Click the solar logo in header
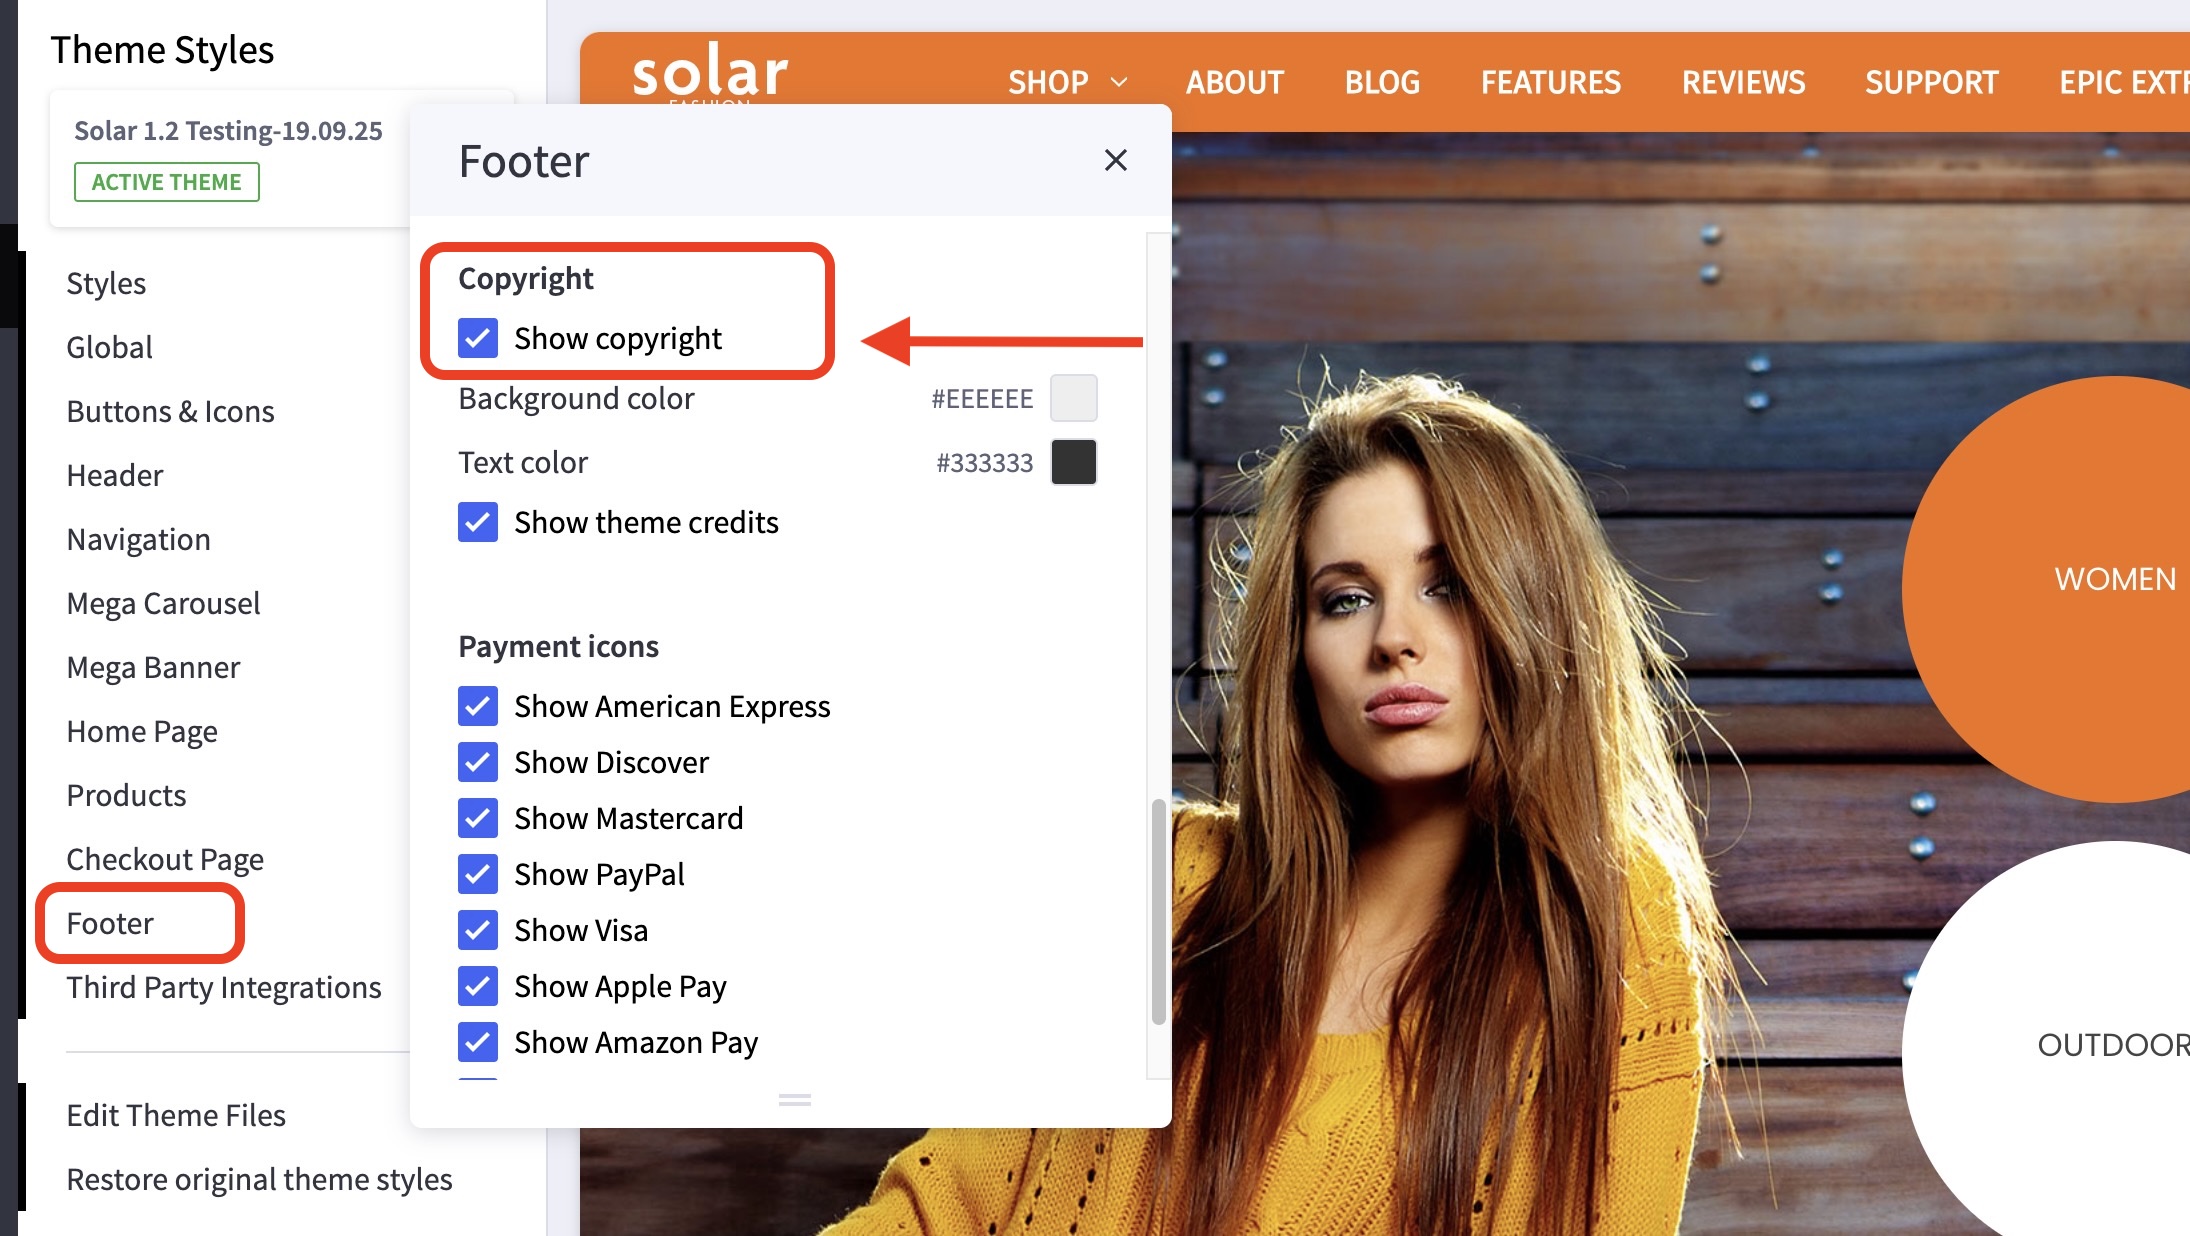The width and height of the screenshot is (2190, 1236). 709,72
